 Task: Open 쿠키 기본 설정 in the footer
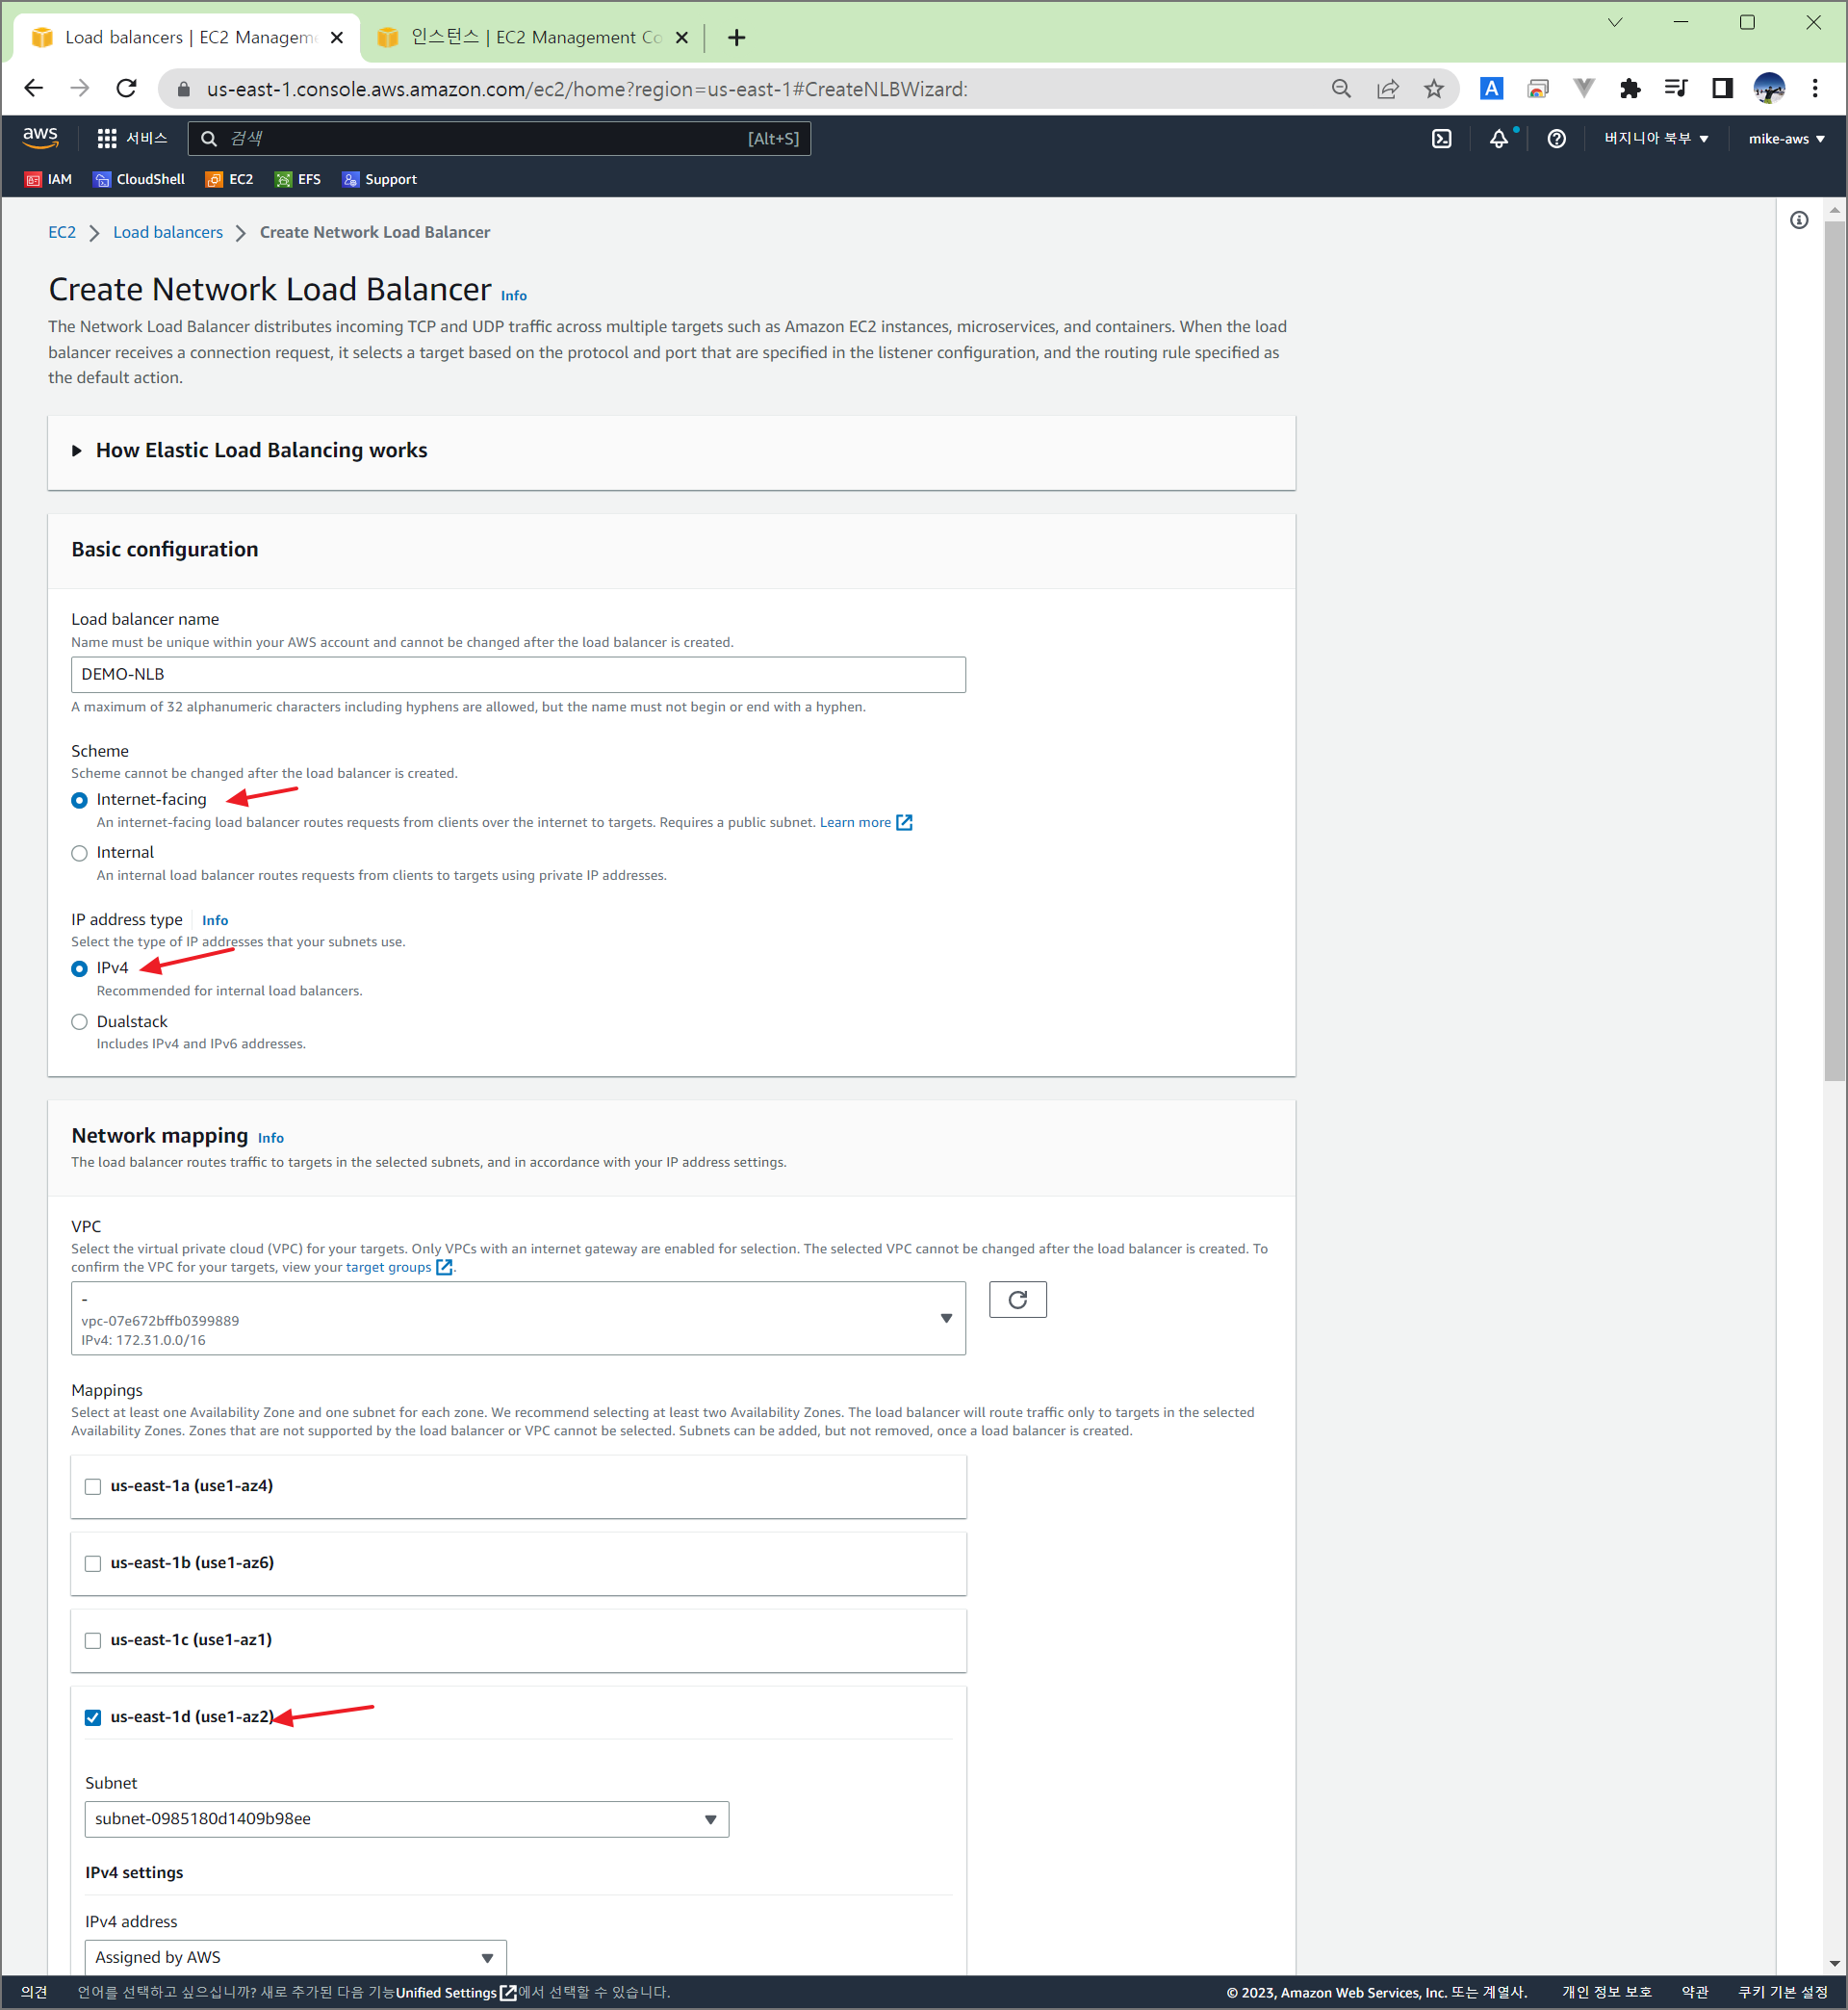[1782, 1992]
